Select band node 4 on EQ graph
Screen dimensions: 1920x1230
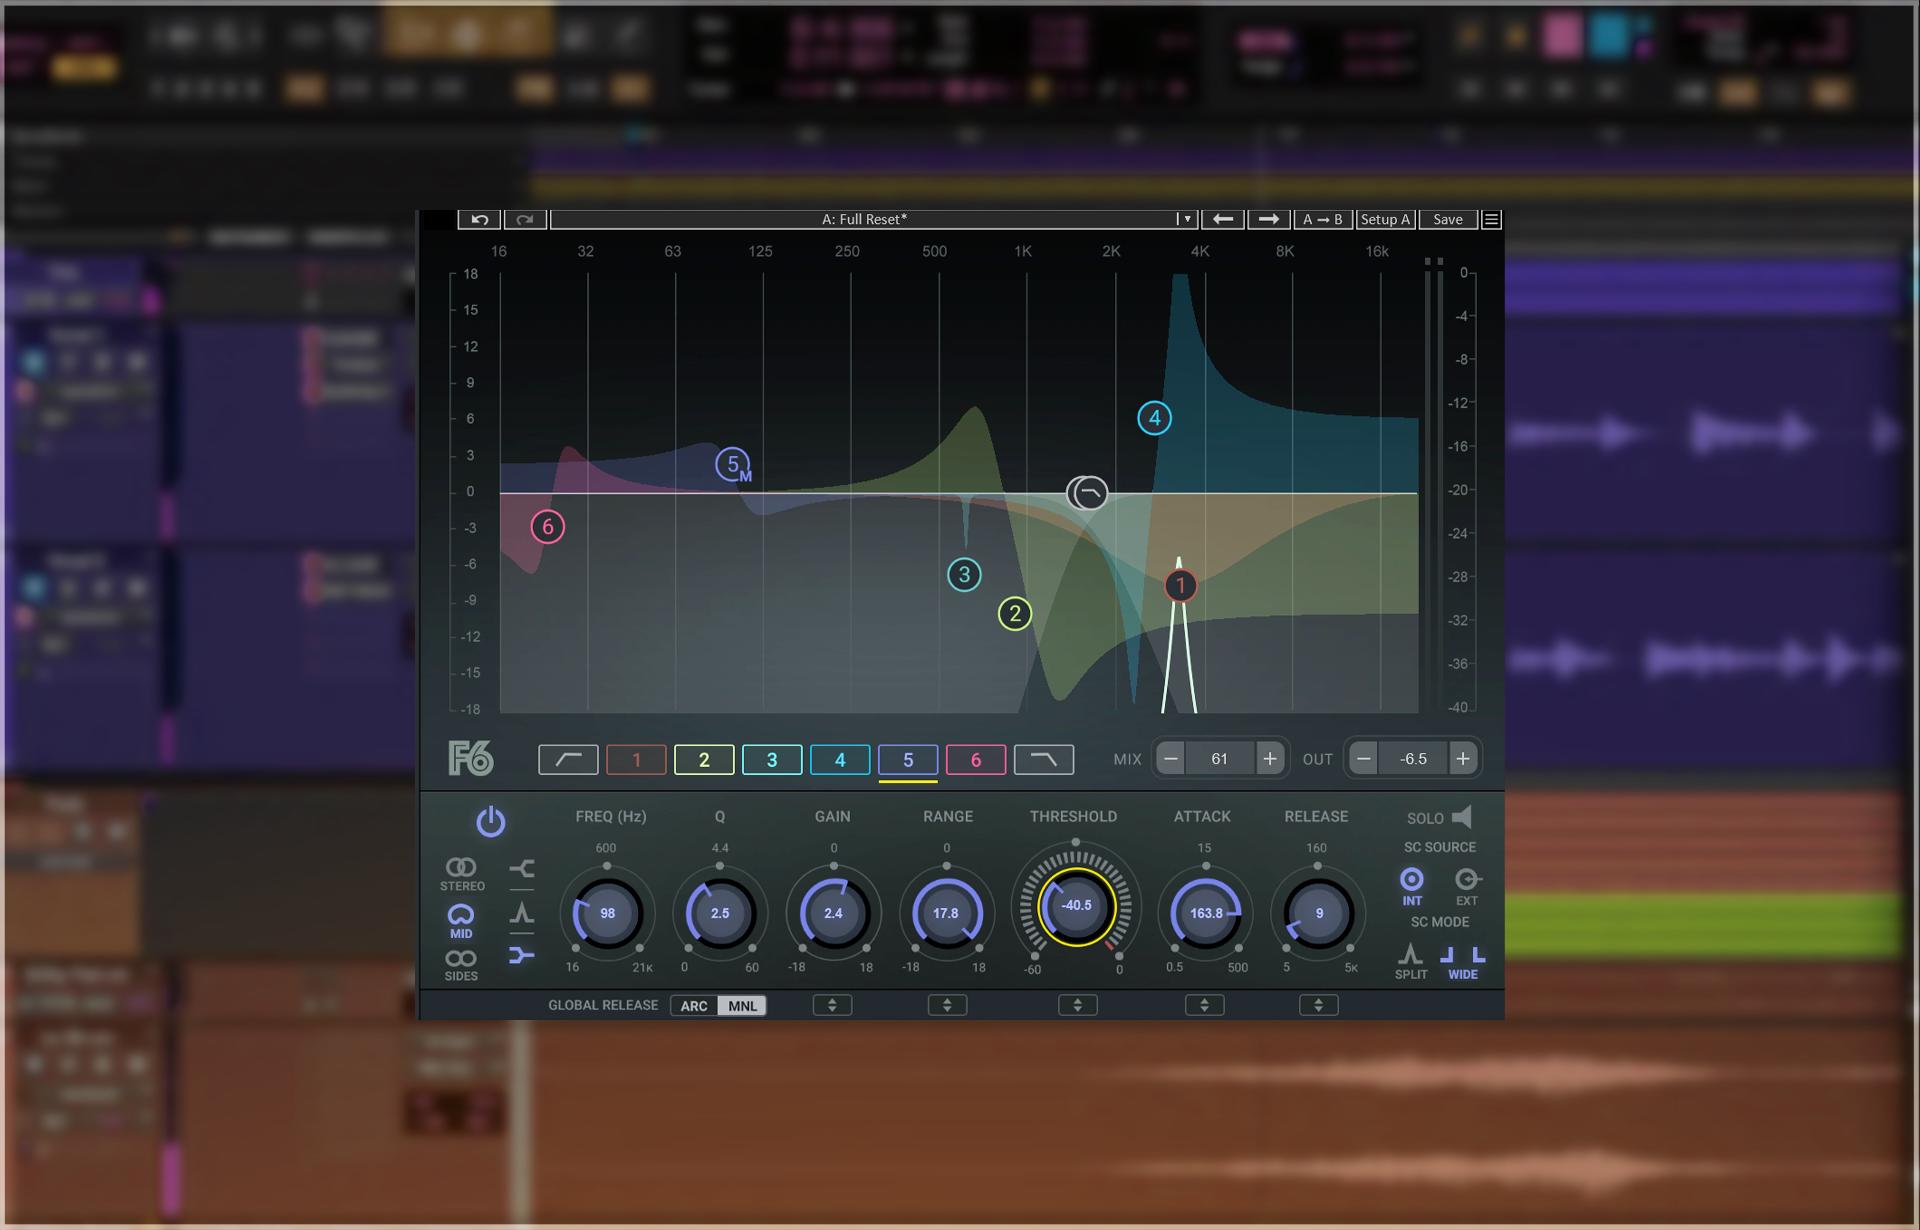click(x=1154, y=418)
